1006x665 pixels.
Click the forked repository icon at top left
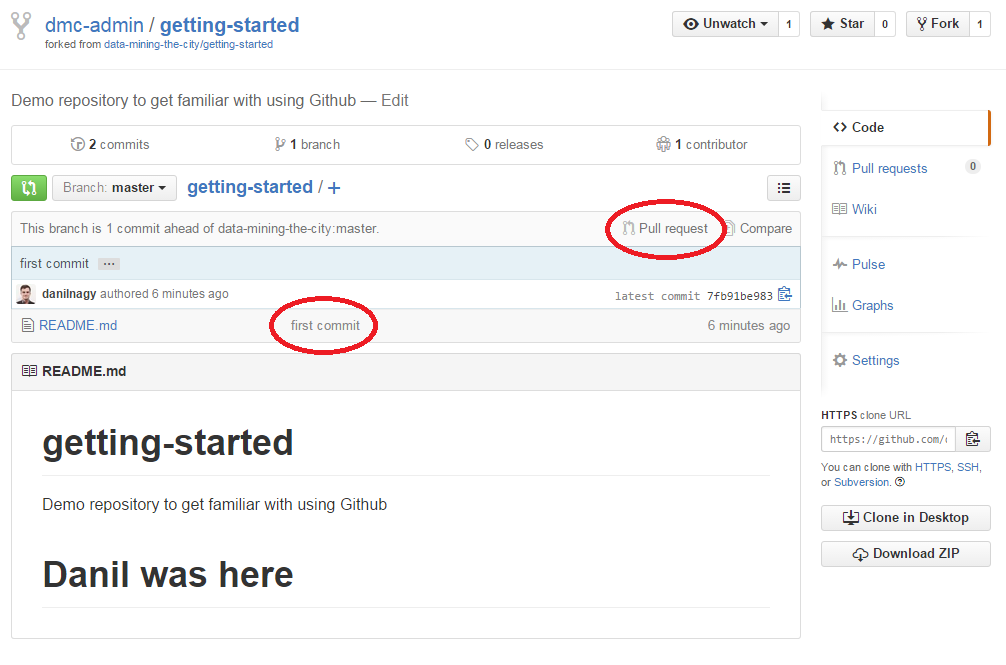click(21, 26)
